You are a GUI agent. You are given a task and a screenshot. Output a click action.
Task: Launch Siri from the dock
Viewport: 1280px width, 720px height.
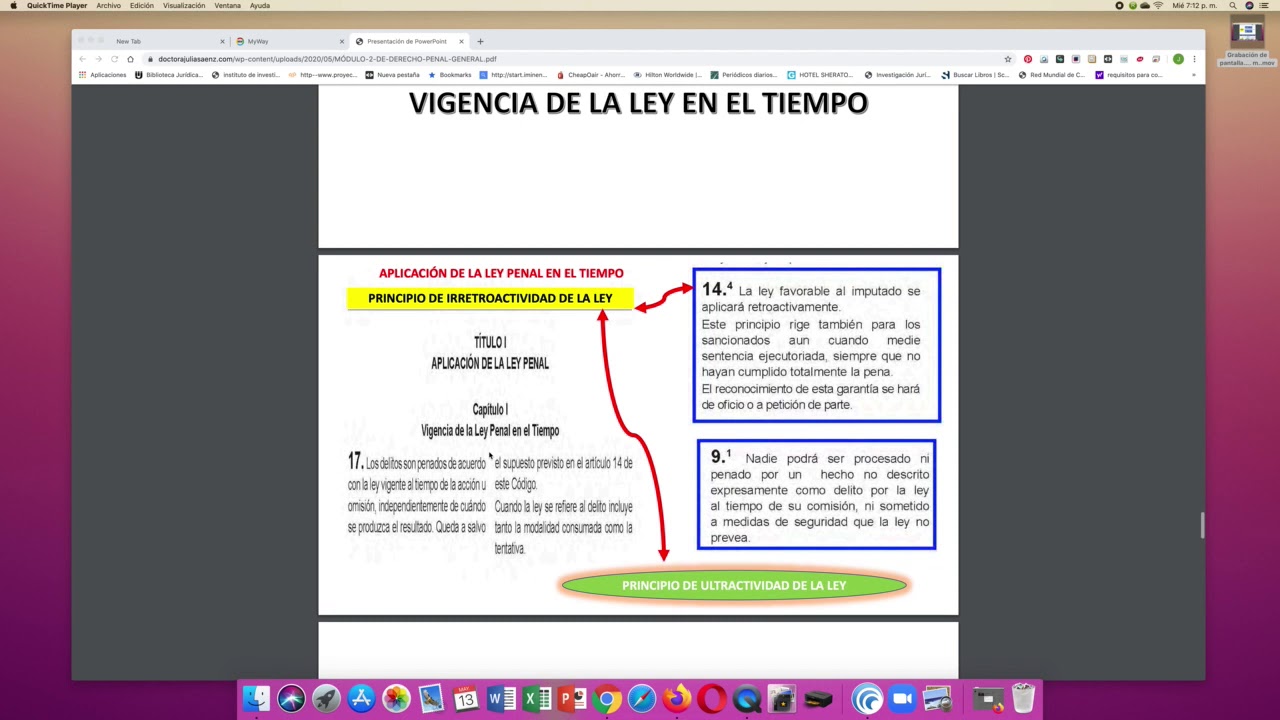coord(291,698)
